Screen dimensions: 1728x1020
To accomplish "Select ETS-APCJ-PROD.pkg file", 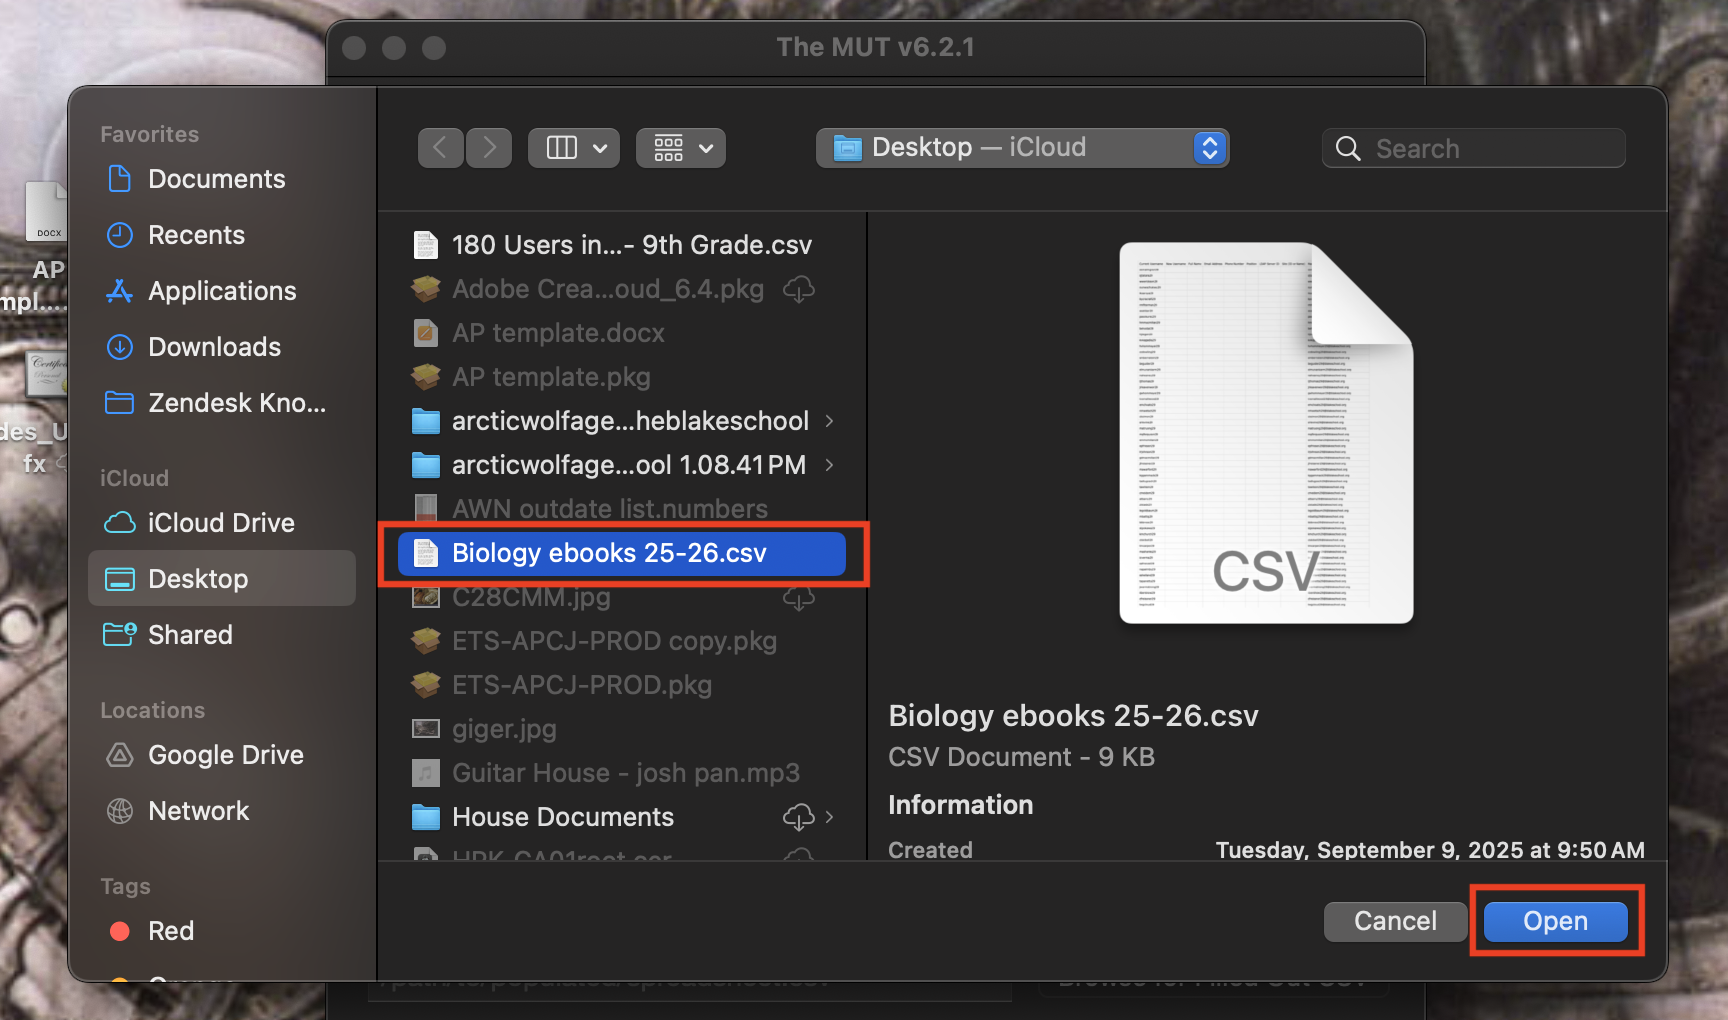I will (x=622, y=685).
